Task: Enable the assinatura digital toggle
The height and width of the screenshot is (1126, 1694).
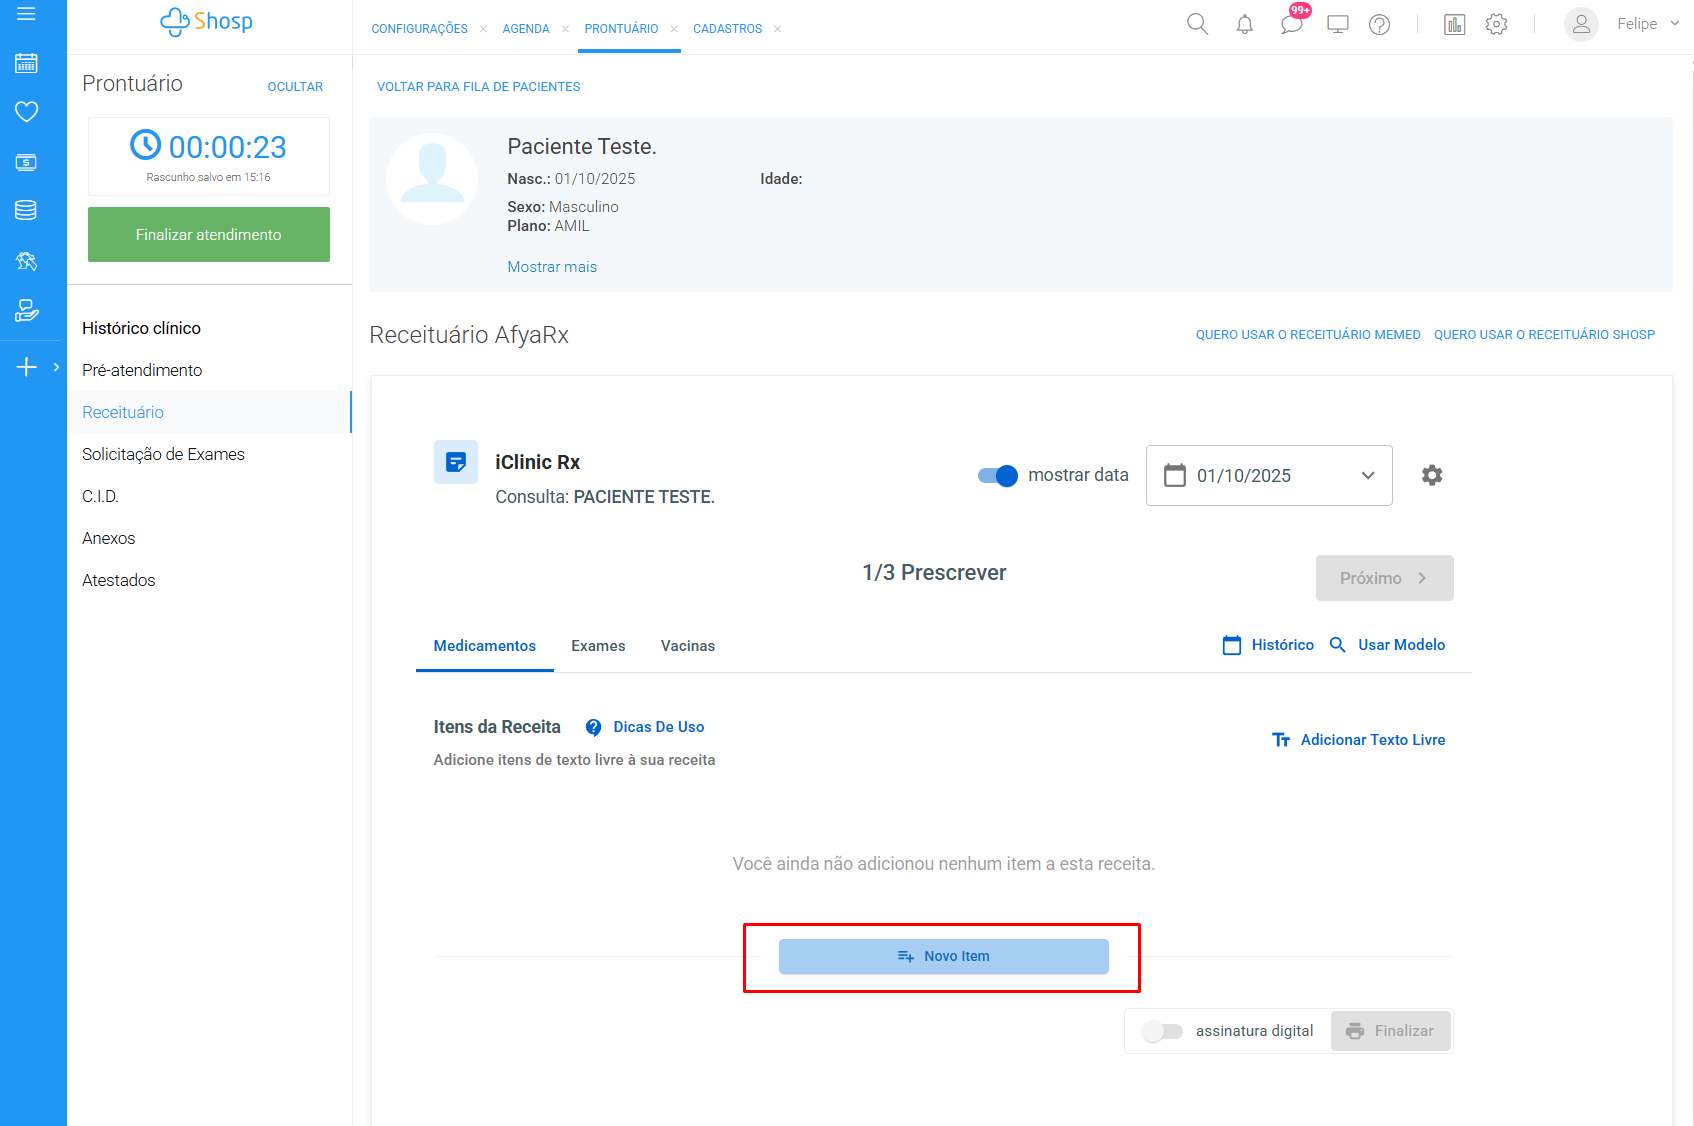Action: pyautogui.click(x=1162, y=1031)
